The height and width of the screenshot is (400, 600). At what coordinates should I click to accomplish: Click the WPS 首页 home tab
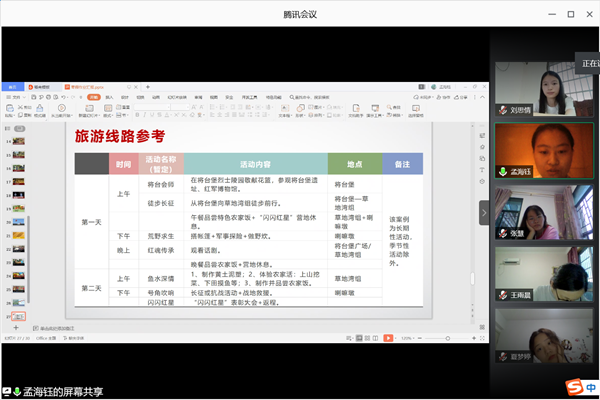[x=13, y=87]
